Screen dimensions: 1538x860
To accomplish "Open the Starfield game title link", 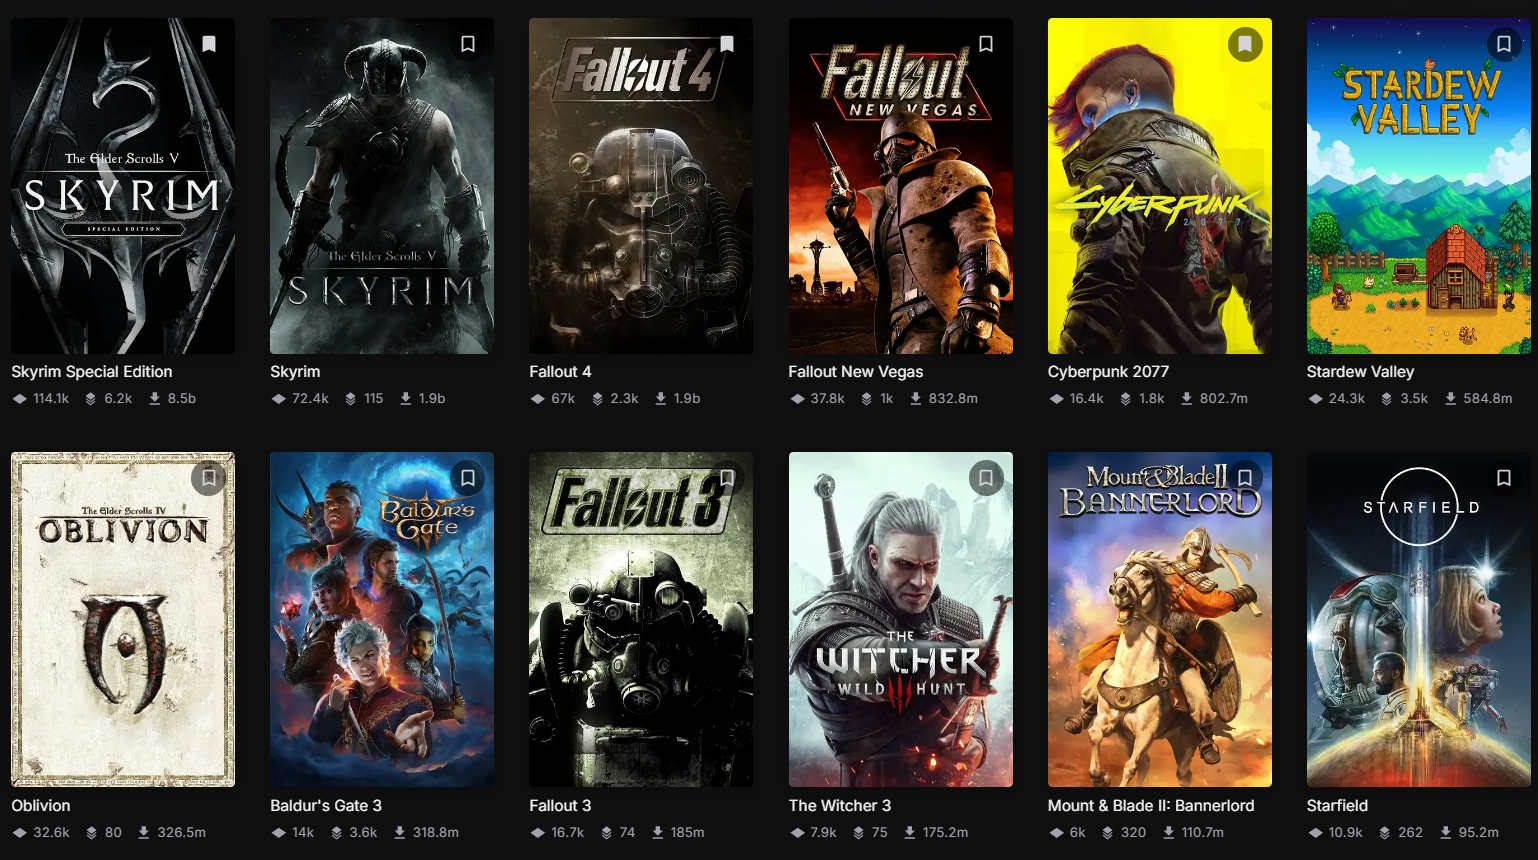I will pos(1337,806).
